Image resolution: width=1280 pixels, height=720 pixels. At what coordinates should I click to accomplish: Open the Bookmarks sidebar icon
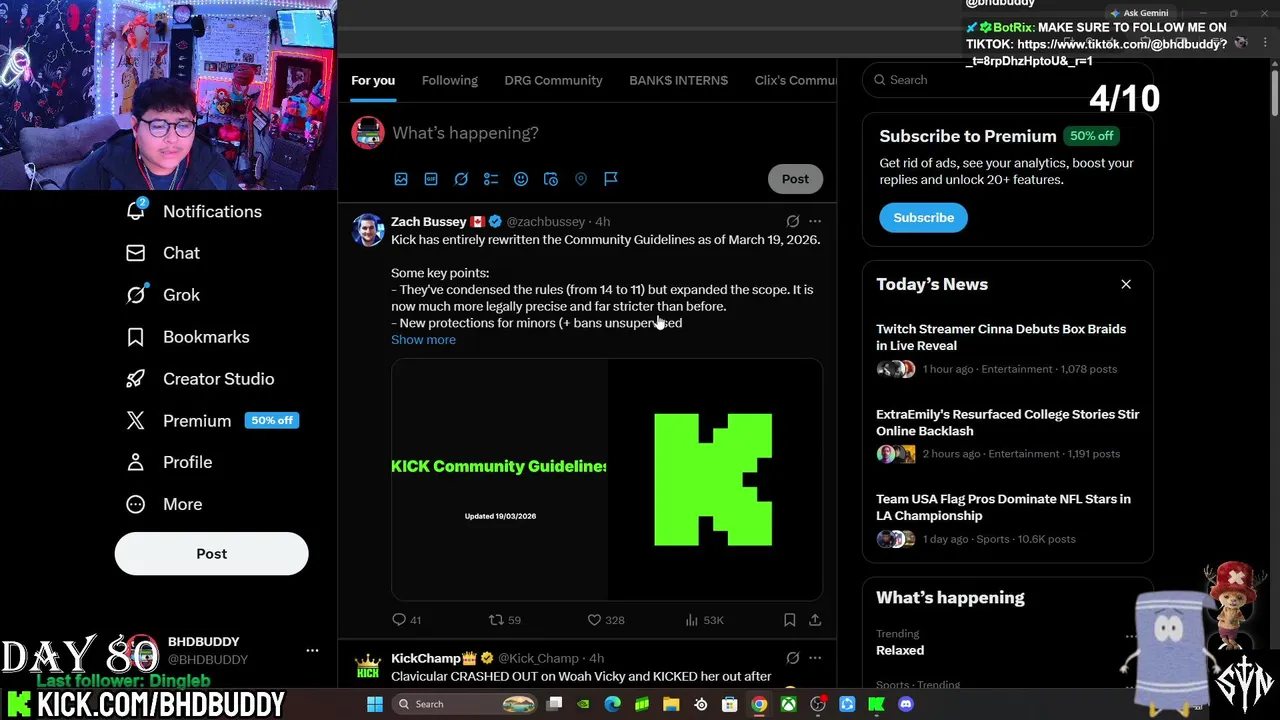click(x=136, y=337)
